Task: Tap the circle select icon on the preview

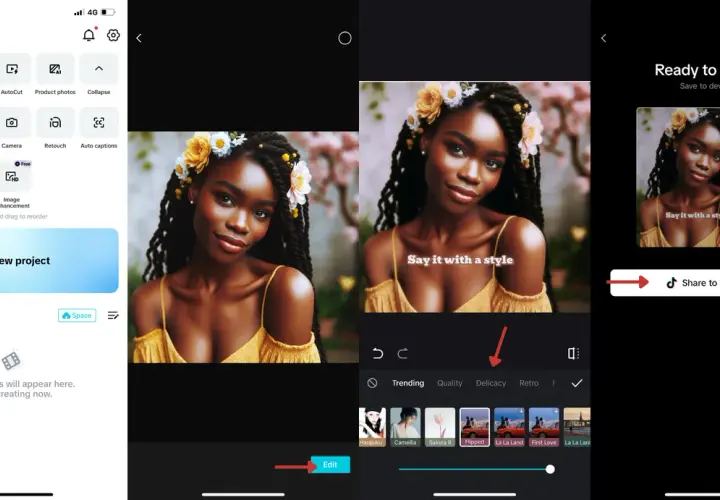Action: point(345,38)
